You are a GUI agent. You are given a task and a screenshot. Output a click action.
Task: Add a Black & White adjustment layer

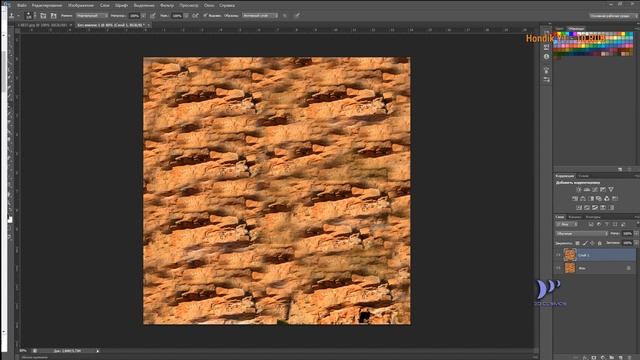(591, 198)
